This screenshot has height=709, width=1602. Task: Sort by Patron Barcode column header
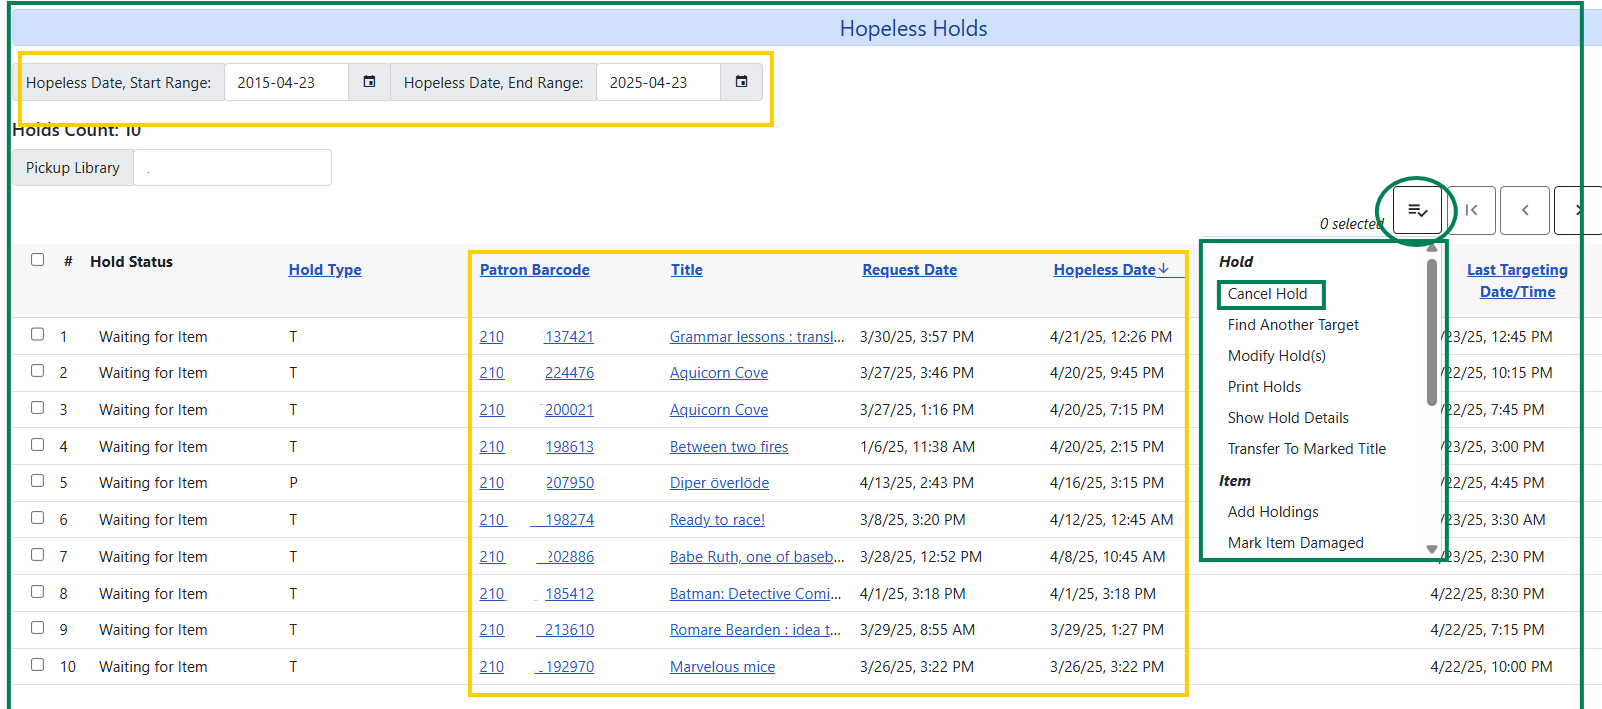tap(534, 270)
